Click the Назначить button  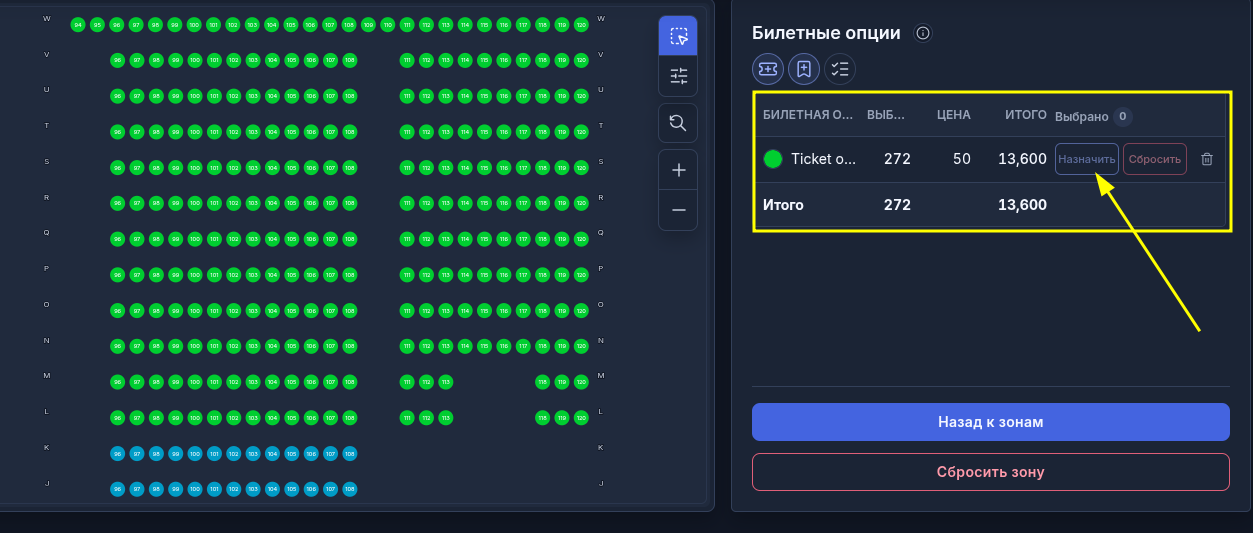tap(1087, 159)
